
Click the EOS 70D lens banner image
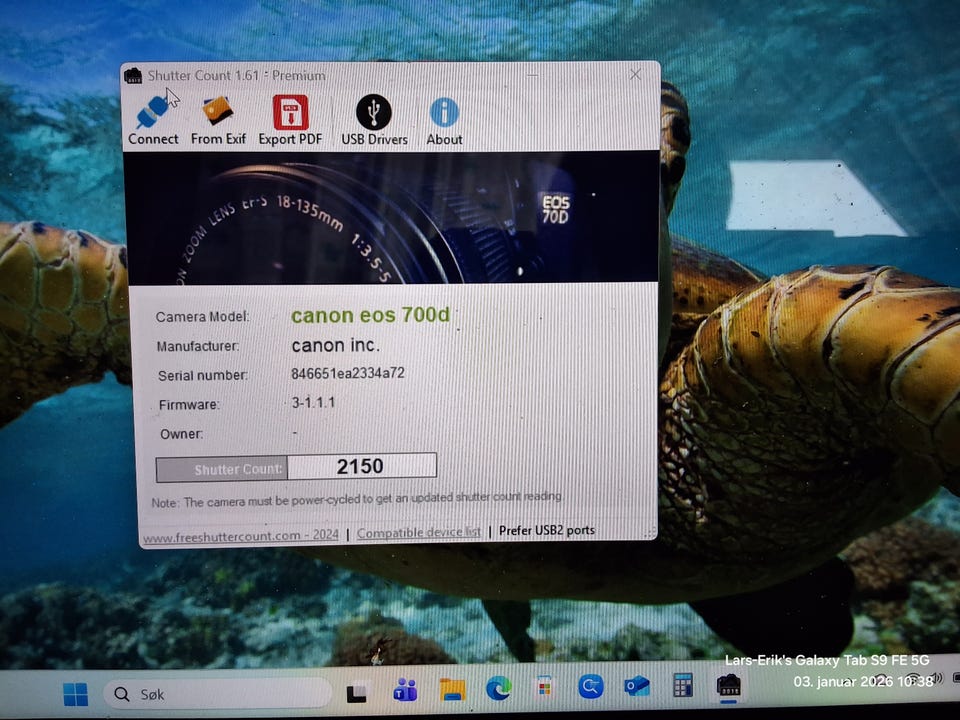tap(392, 218)
